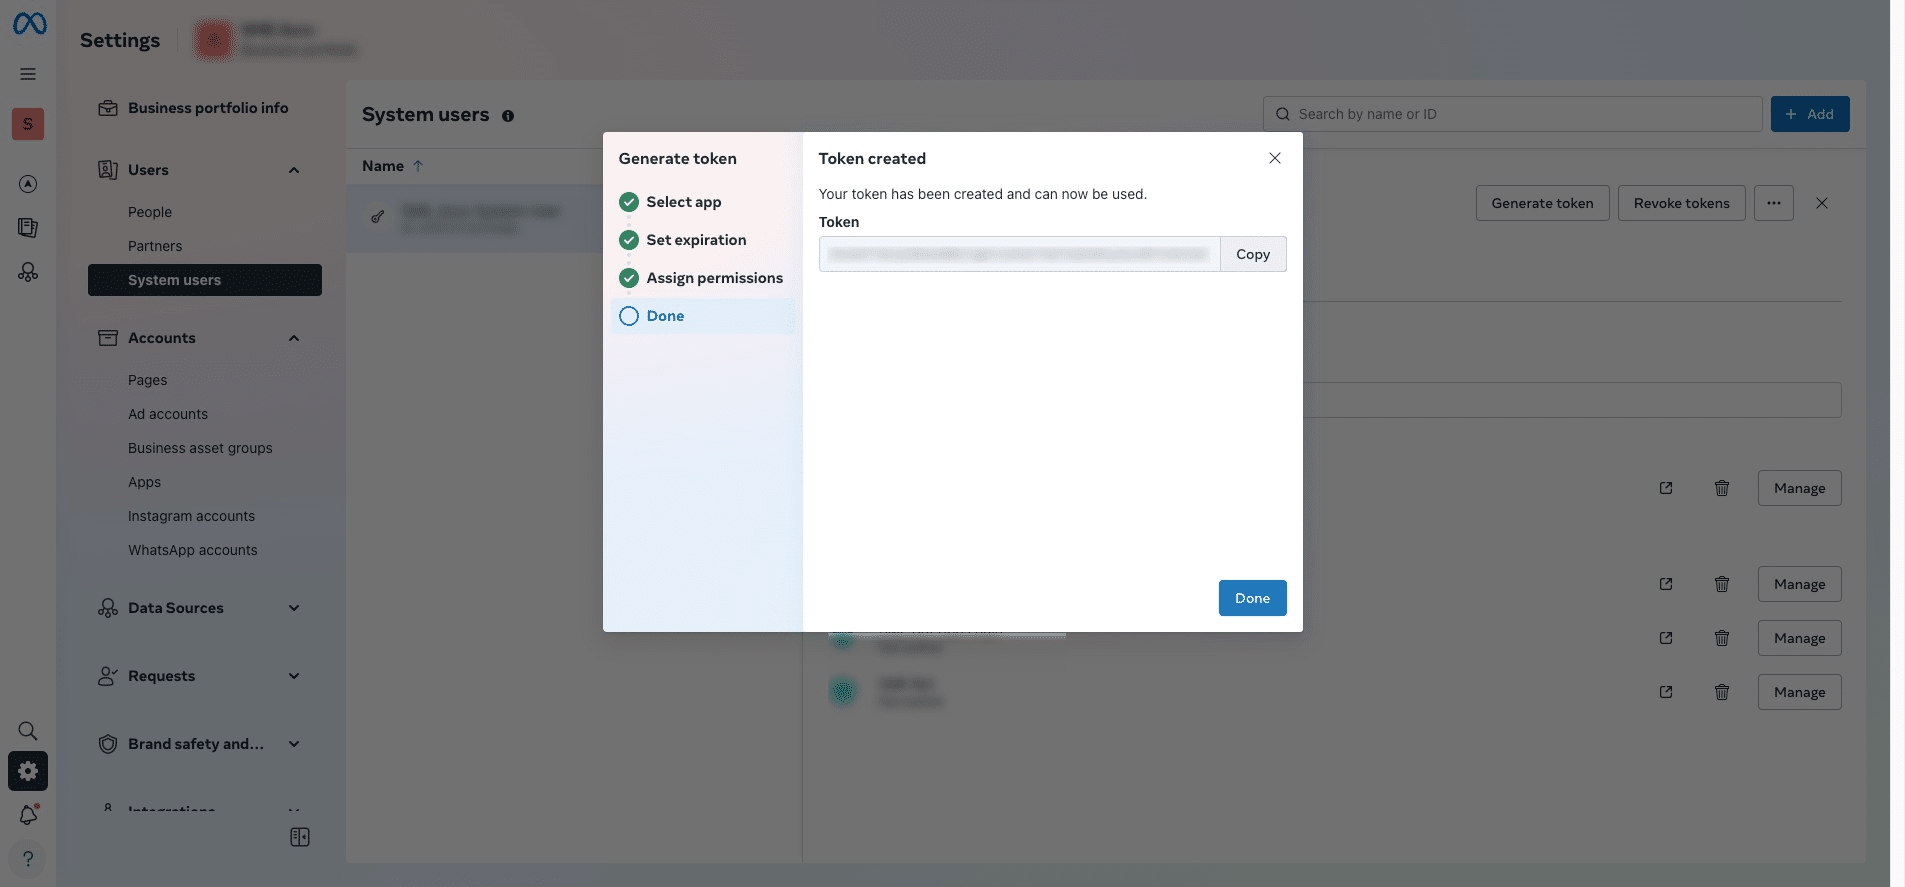Click the Data Sources section label
This screenshot has width=1905, height=887.
[176, 608]
